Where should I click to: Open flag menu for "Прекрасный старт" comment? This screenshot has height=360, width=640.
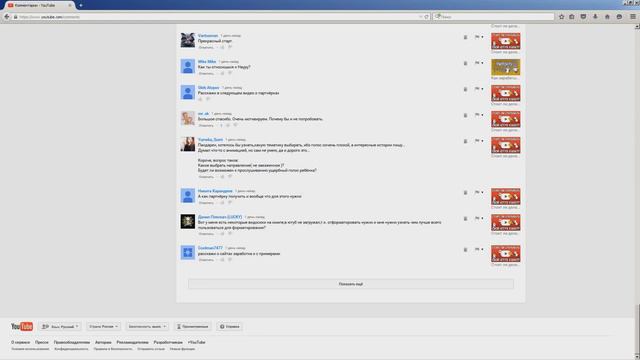tap(479, 37)
